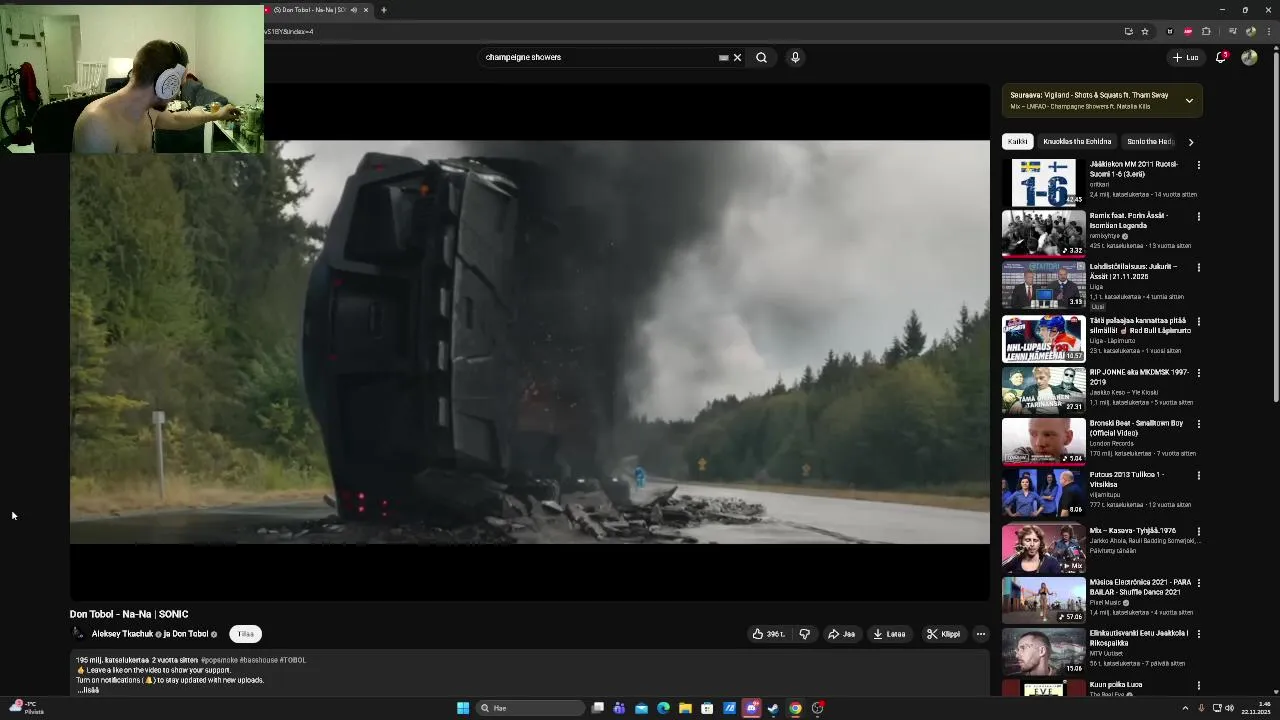Show hidden system tray icons

pos(1185,708)
